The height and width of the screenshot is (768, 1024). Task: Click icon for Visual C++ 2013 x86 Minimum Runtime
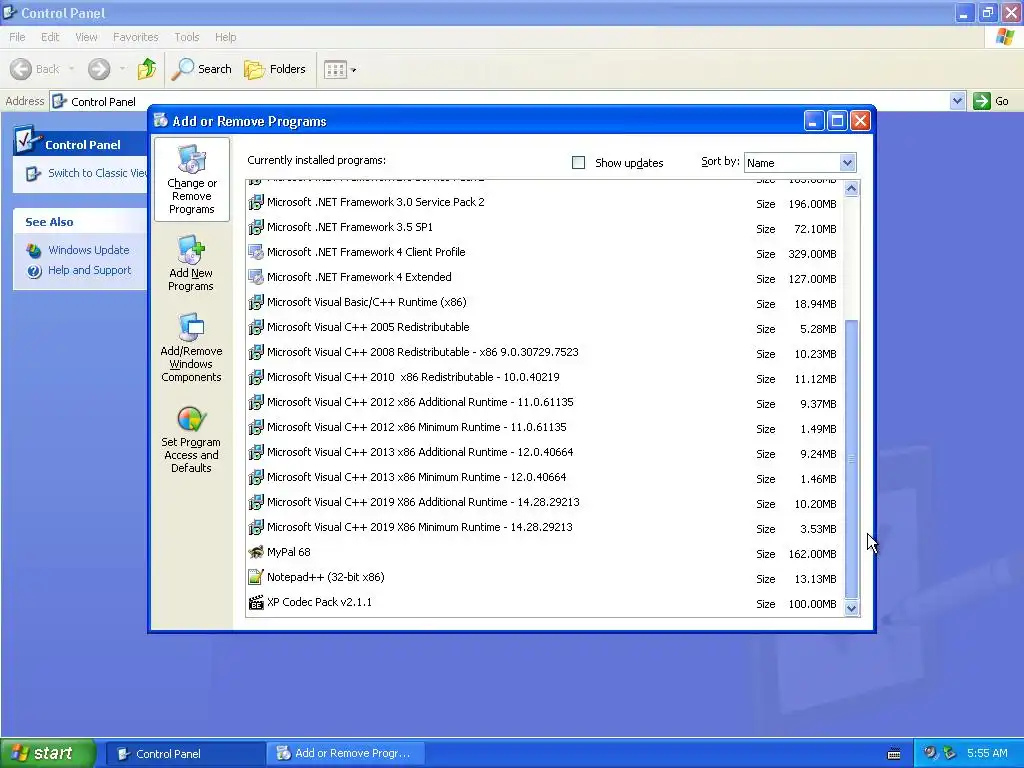pyautogui.click(x=256, y=477)
